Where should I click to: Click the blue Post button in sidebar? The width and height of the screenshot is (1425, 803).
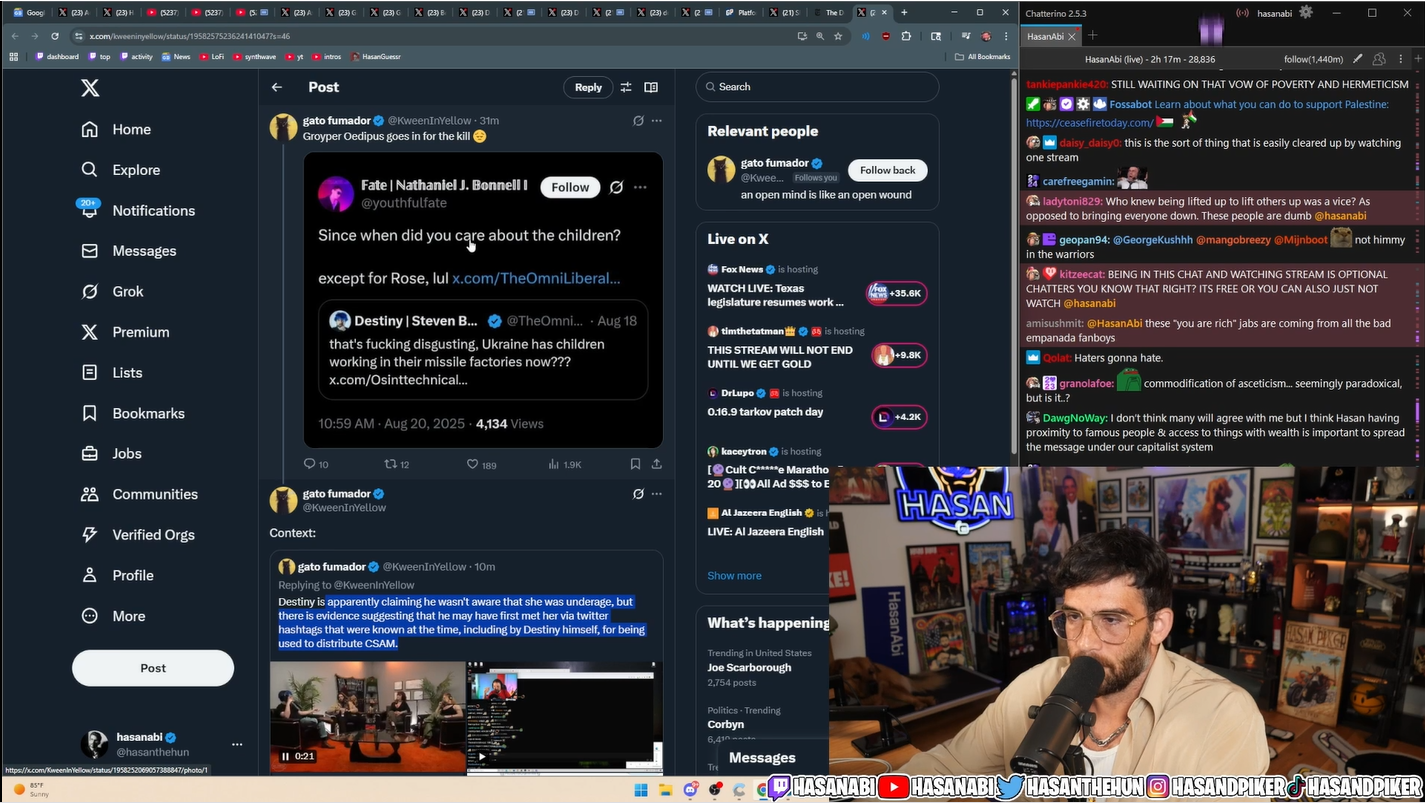(153, 668)
